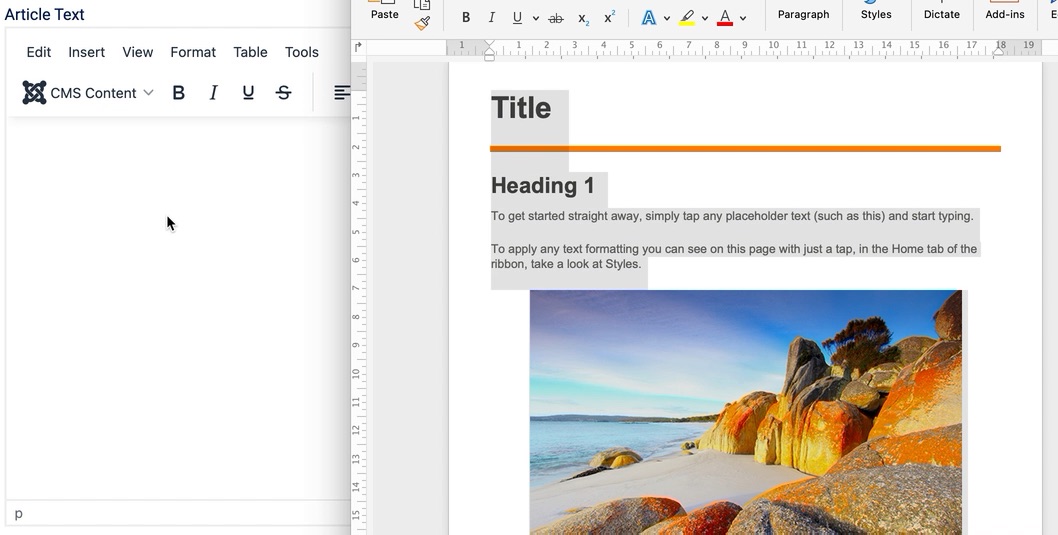This screenshot has height=535, width=1058.
Task: Toggle Italic in the Article Text editor
Action: (x=213, y=93)
